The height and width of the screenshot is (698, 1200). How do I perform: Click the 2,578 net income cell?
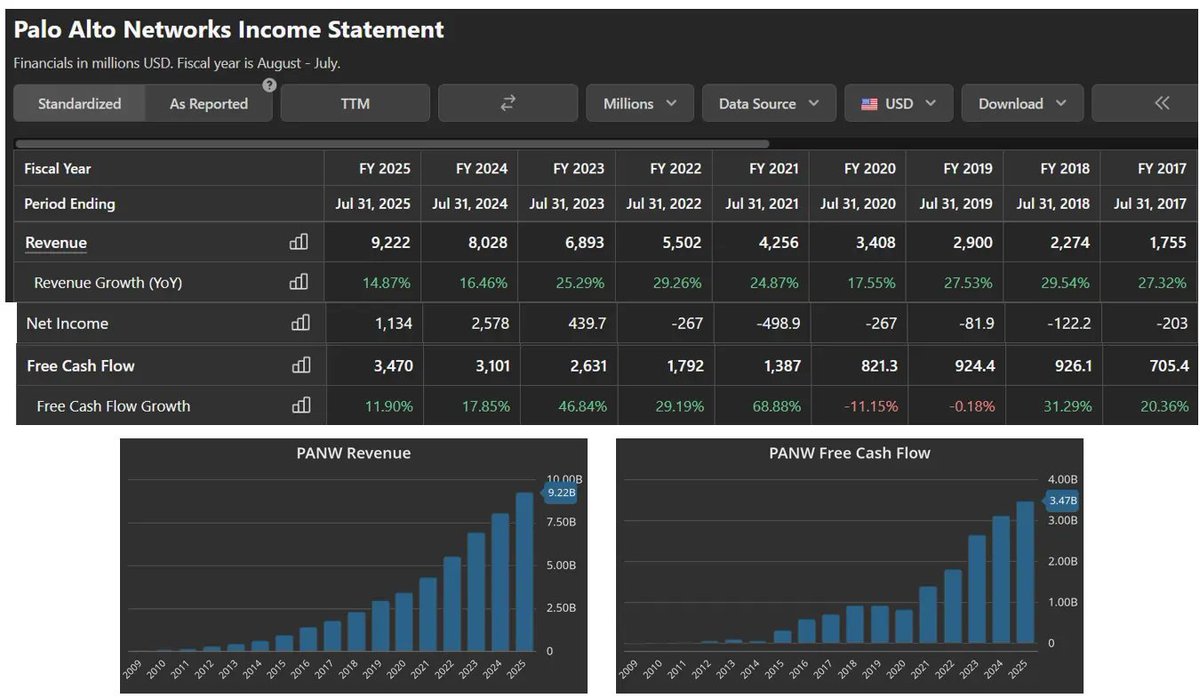(490, 323)
